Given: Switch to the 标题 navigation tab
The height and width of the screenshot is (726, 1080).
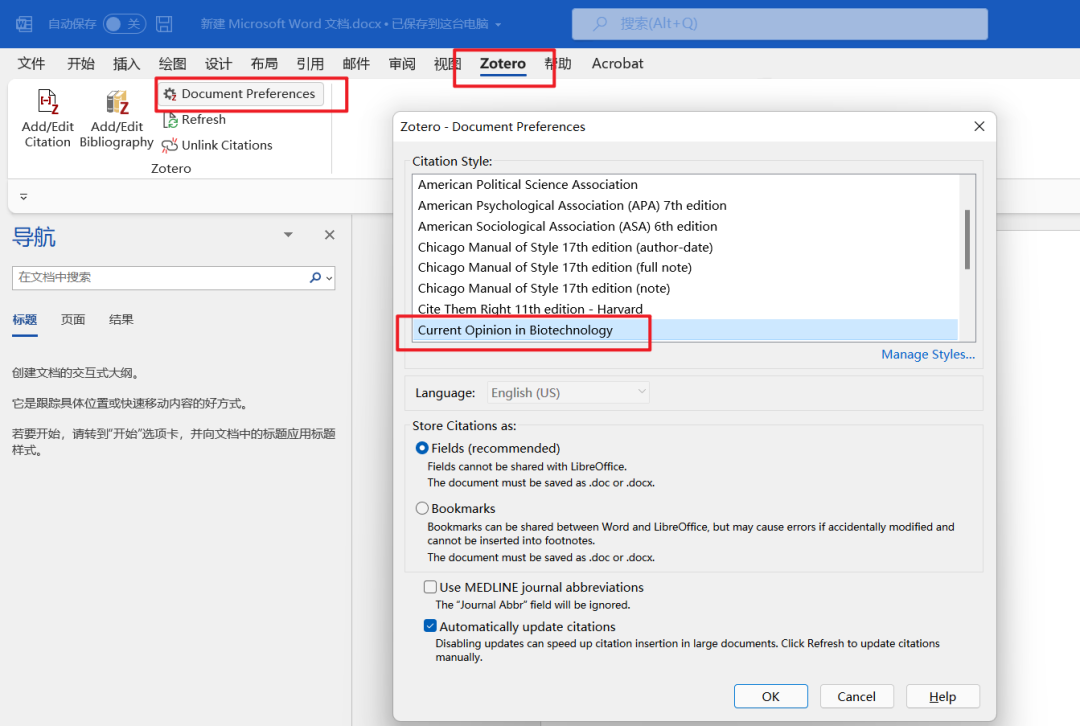Looking at the screenshot, I should pyautogui.click(x=25, y=320).
